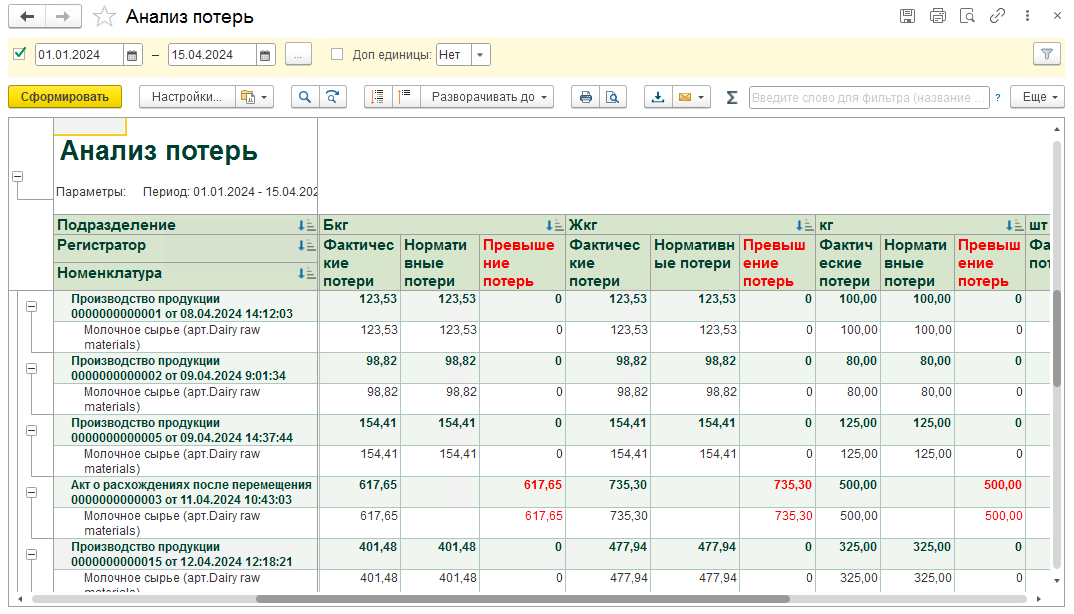Click the Сформировать button
This screenshot has width=1074, height=614.
point(65,97)
